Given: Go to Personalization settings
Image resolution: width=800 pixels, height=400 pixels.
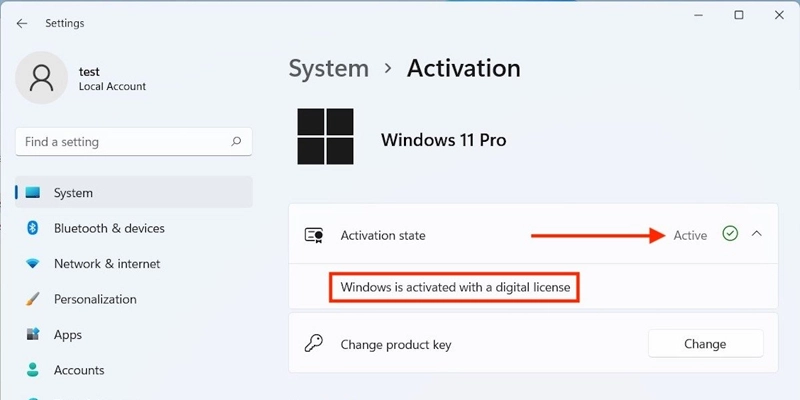Looking at the screenshot, I should click(x=95, y=299).
